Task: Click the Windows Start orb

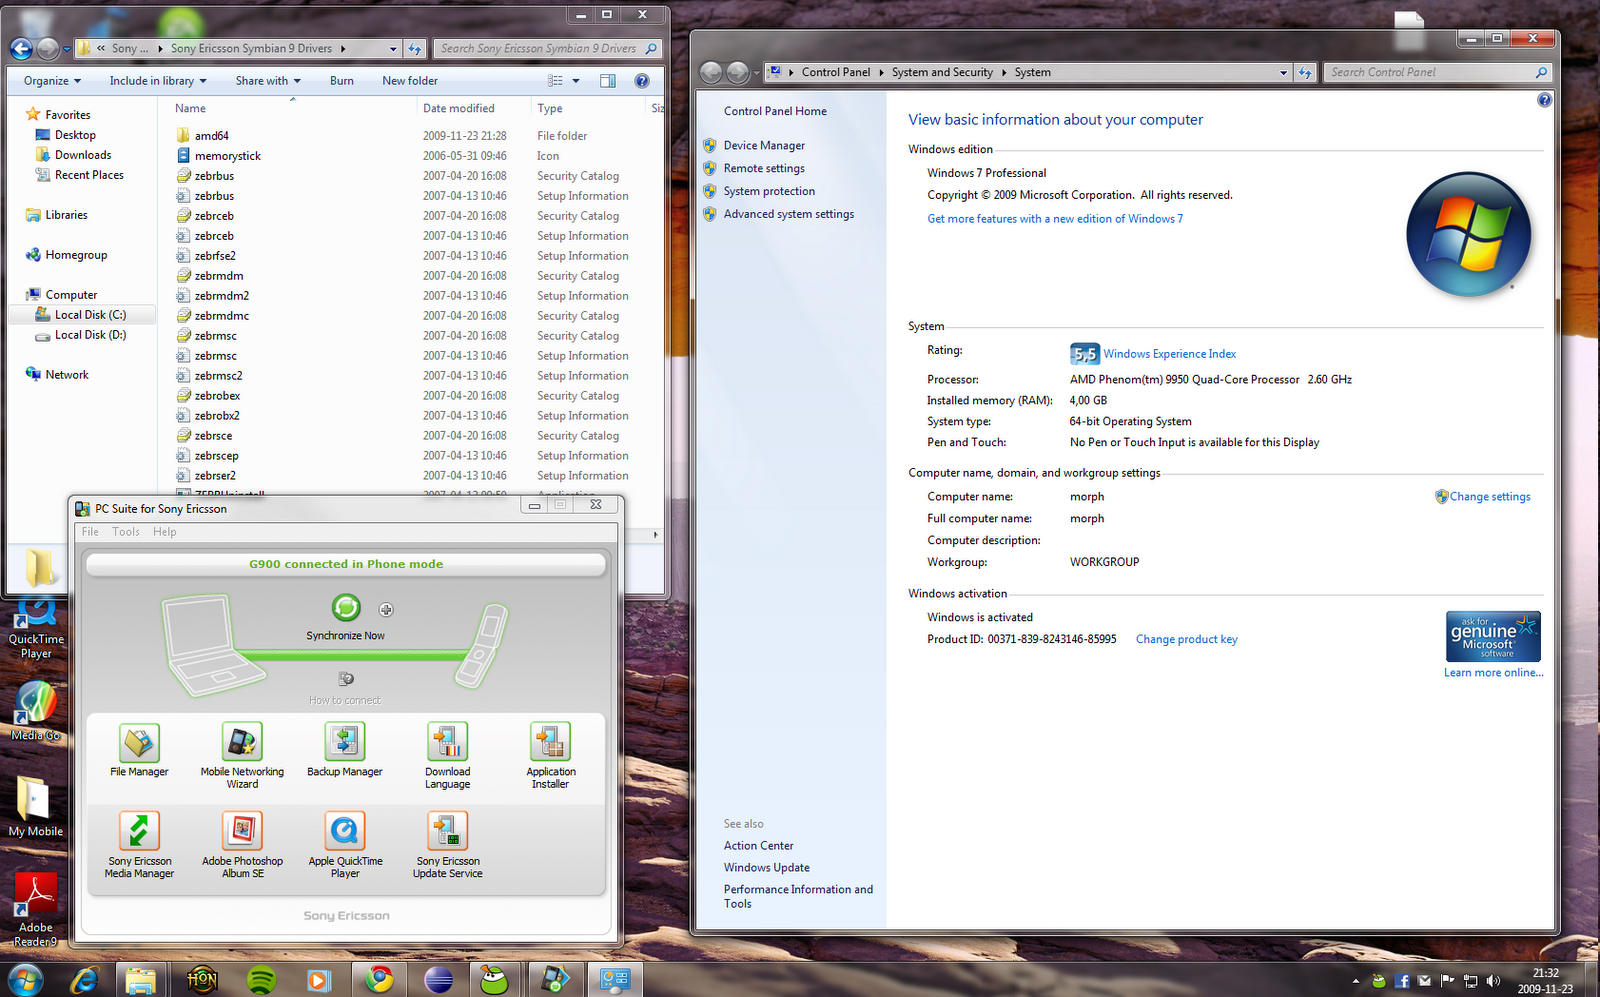Action: click(24, 980)
